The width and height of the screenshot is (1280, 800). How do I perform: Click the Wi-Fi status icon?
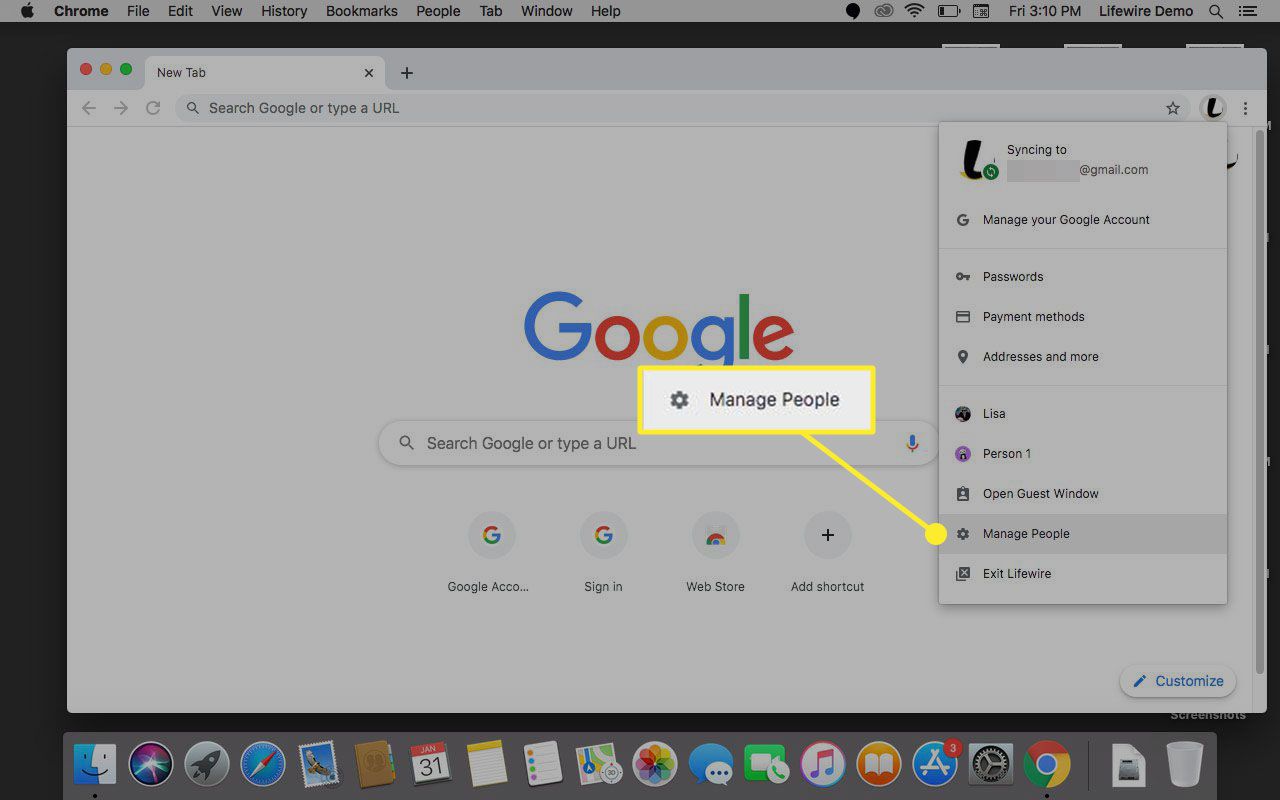pyautogui.click(x=914, y=11)
